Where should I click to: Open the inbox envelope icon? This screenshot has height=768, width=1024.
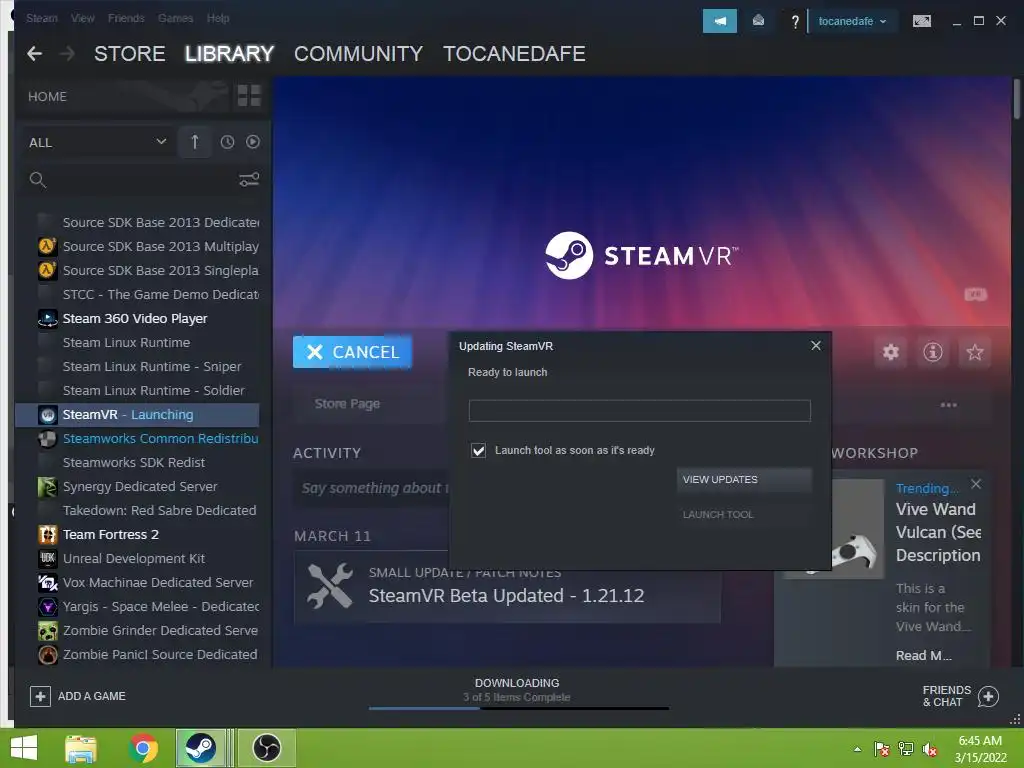click(758, 21)
